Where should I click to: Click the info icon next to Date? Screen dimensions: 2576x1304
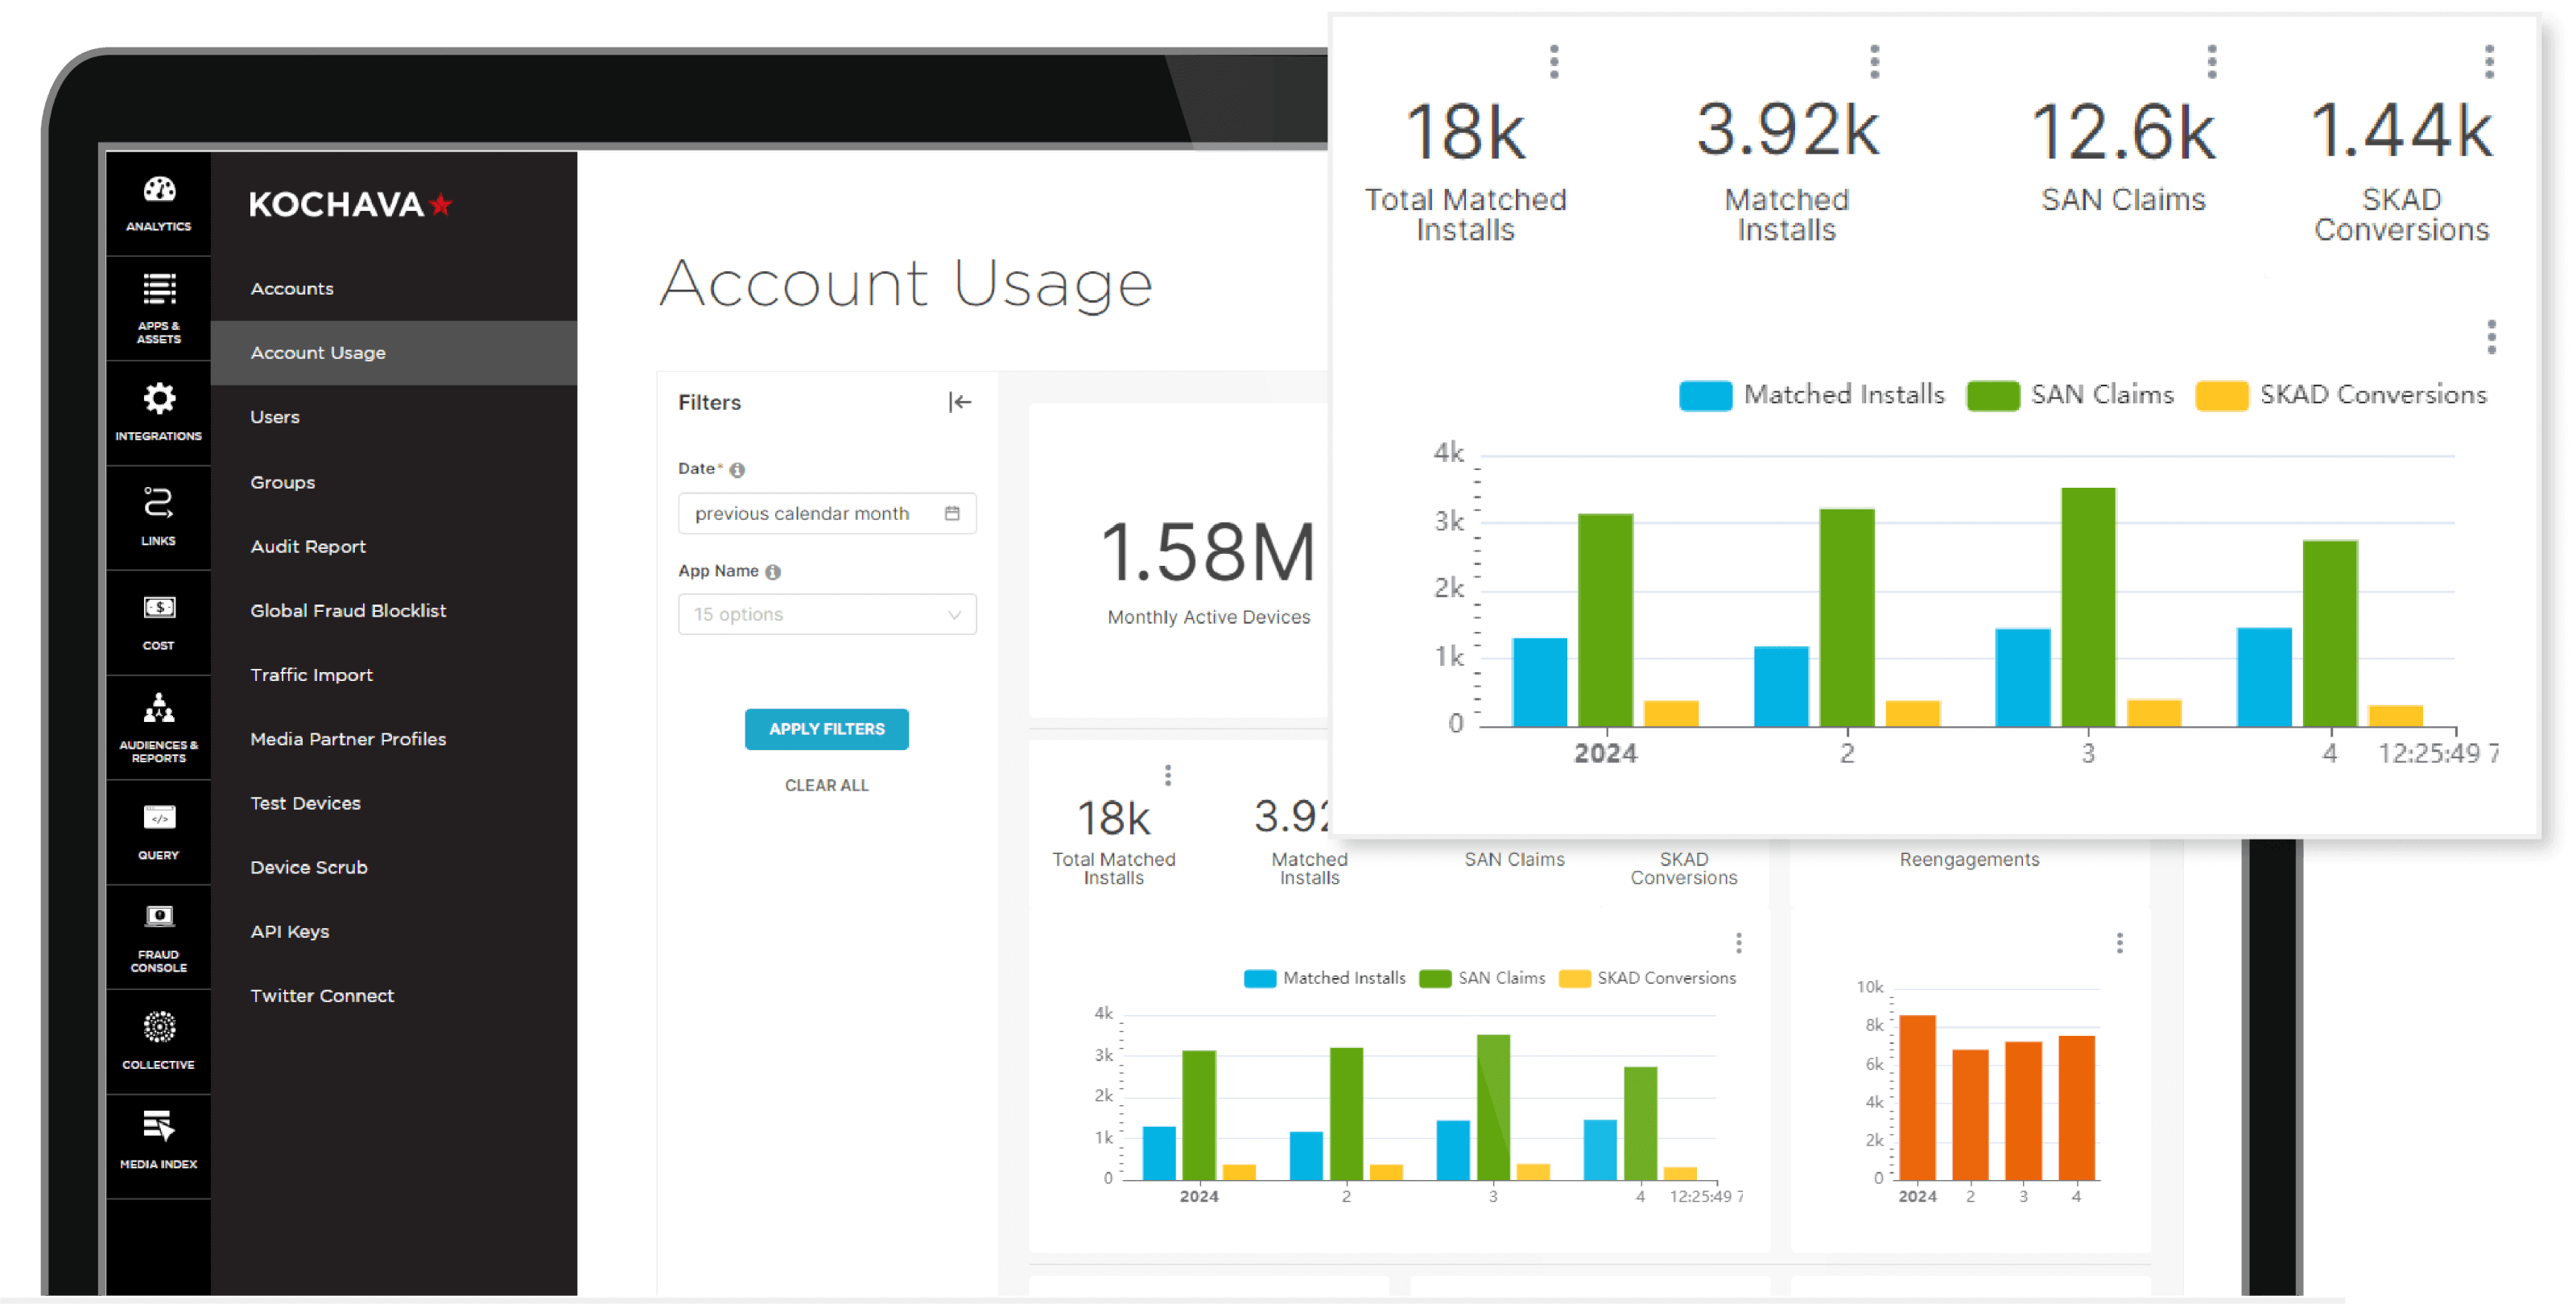(737, 469)
